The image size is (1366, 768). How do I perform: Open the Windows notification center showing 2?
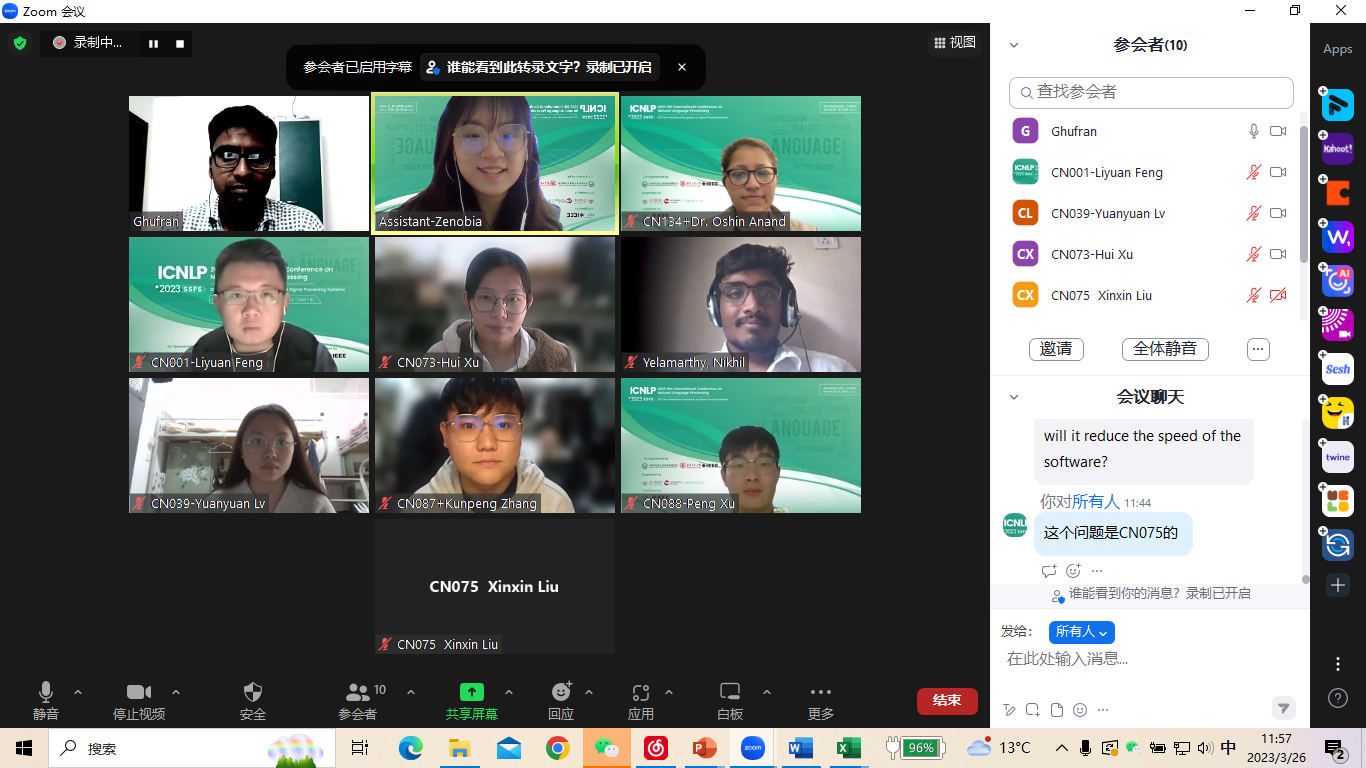pos(1334,748)
